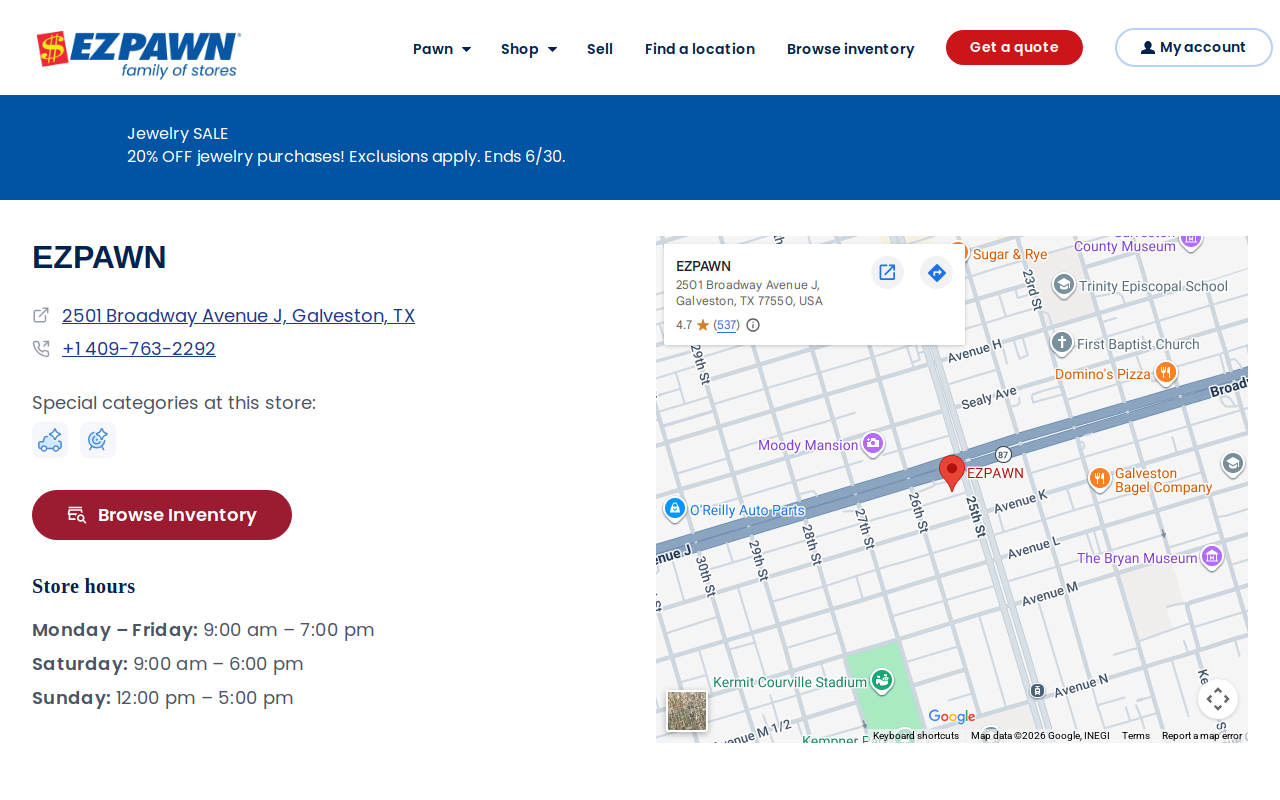Viewport: 1280px width, 800px height.
Task: Open the 537 reviews link on map card
Action: [x=727, y=325]
